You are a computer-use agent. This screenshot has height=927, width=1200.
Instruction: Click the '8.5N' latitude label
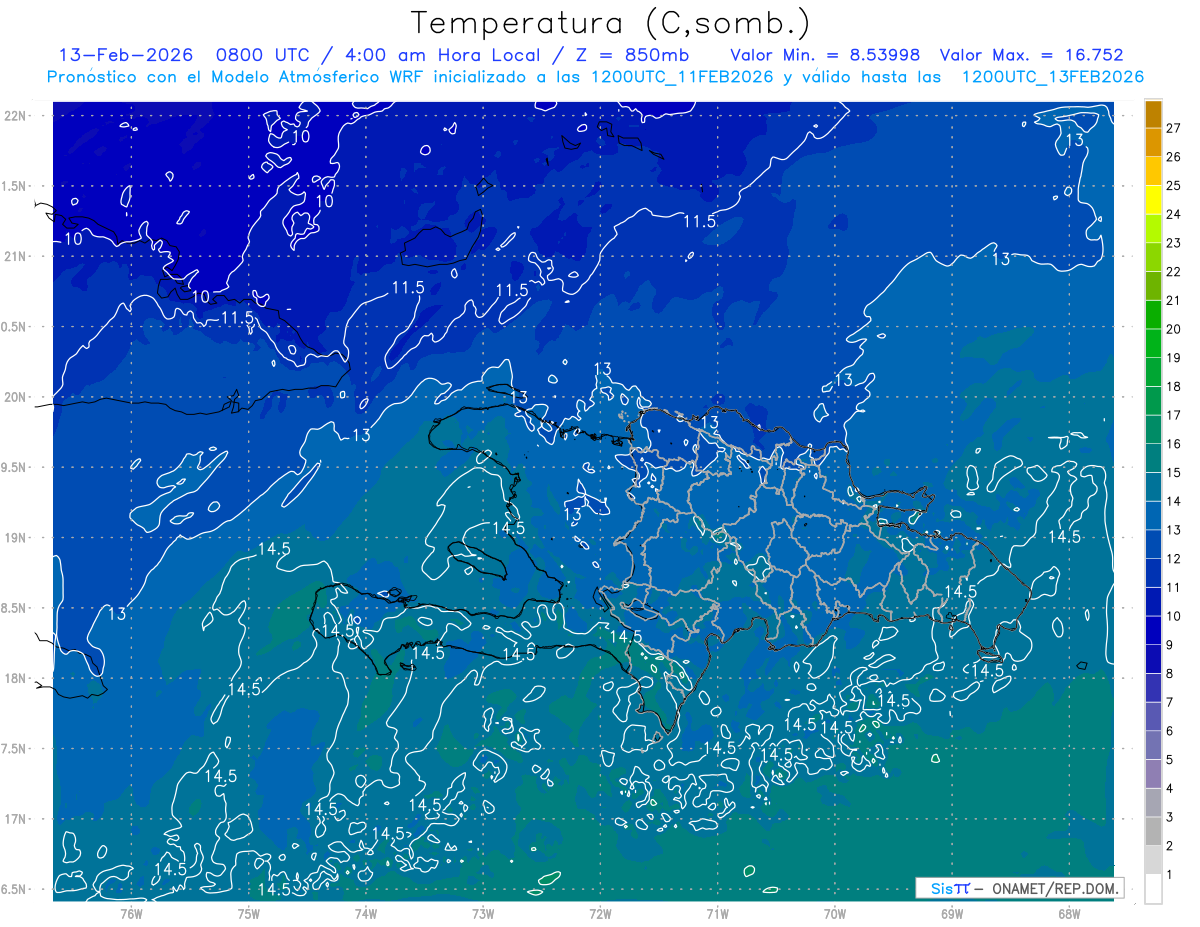pos(15,608)
